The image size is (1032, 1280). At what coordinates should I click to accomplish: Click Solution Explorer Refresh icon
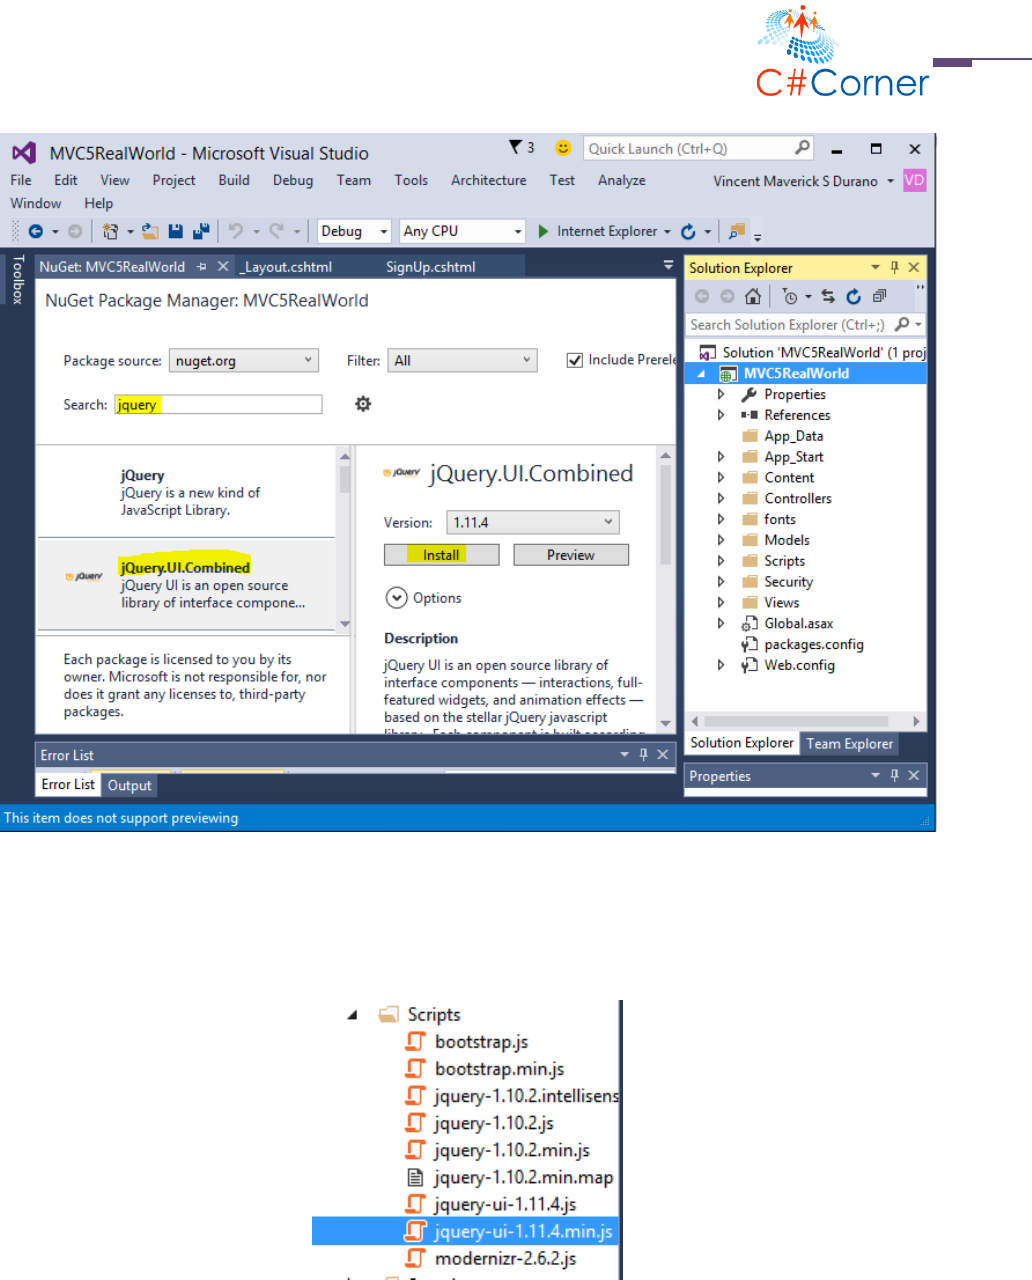point(853,296)
